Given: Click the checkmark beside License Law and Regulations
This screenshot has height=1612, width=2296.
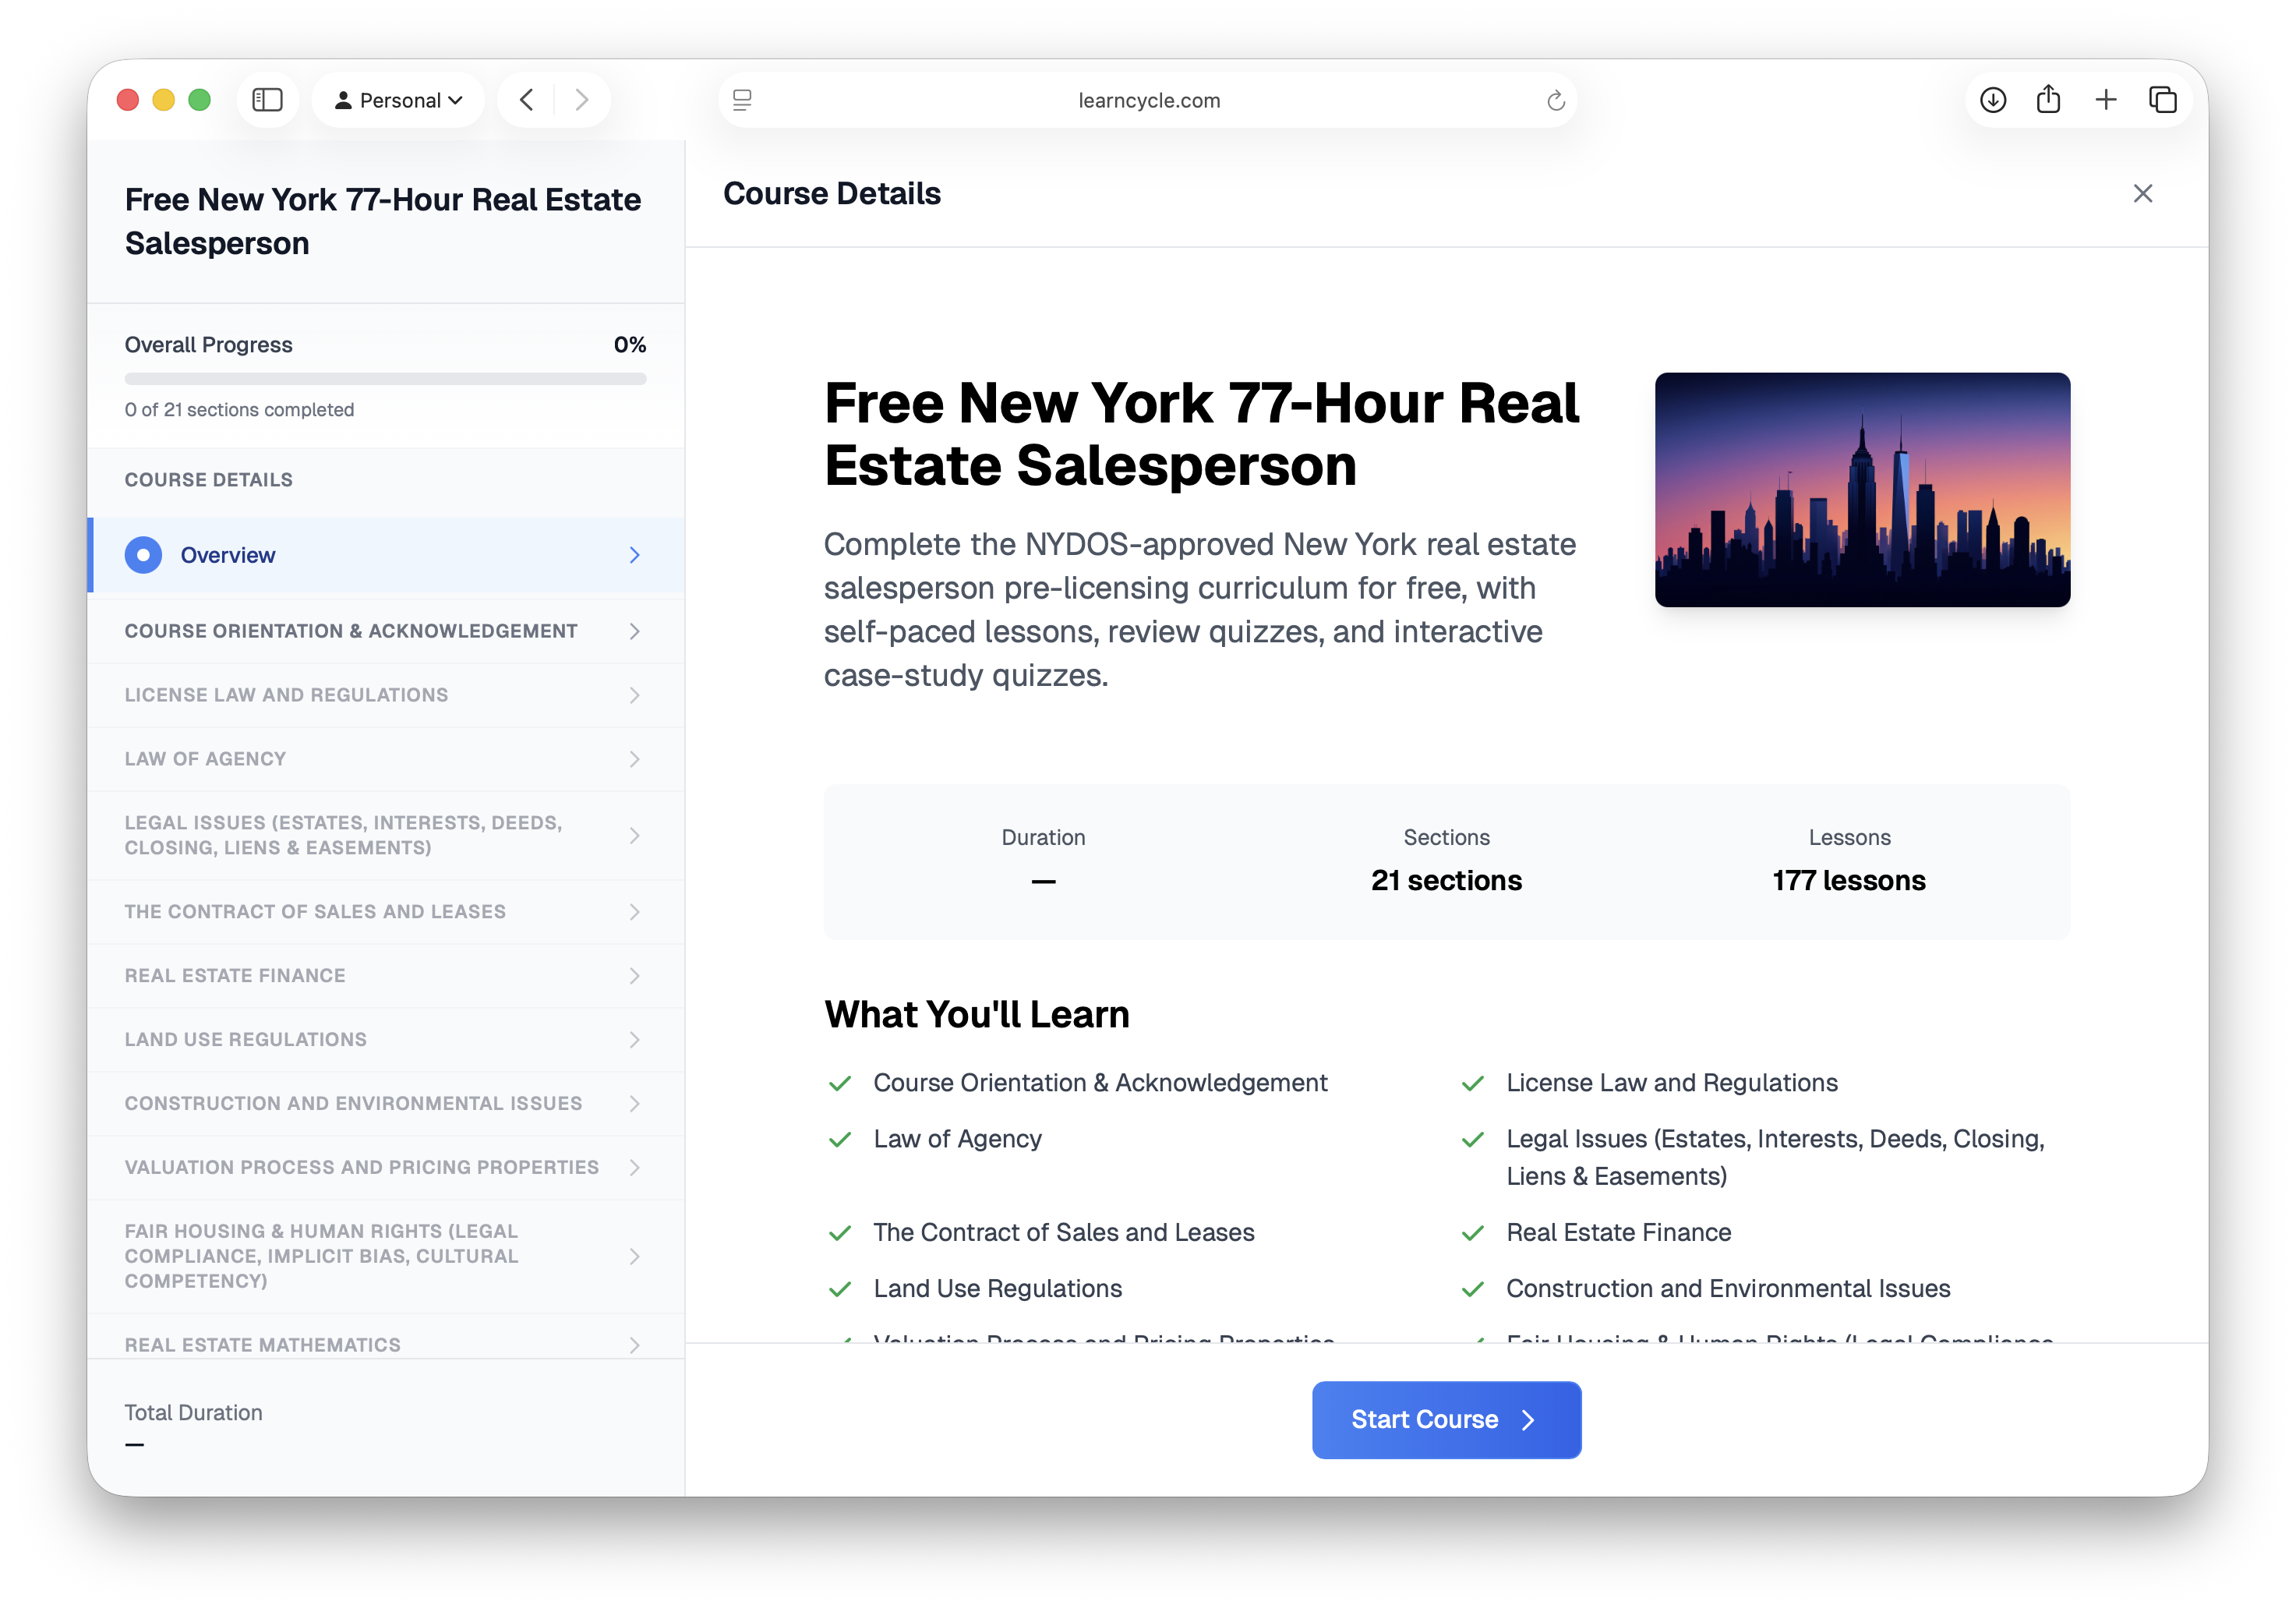Looking at the screenshot, I should 1472,1083.
